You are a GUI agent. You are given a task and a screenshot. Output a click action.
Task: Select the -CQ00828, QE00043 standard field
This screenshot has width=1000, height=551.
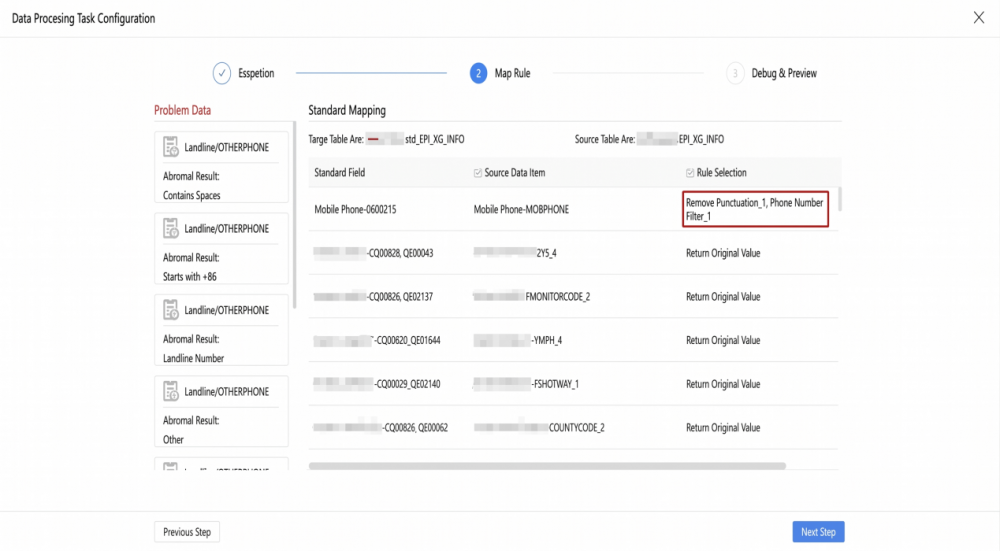(373, 253)
